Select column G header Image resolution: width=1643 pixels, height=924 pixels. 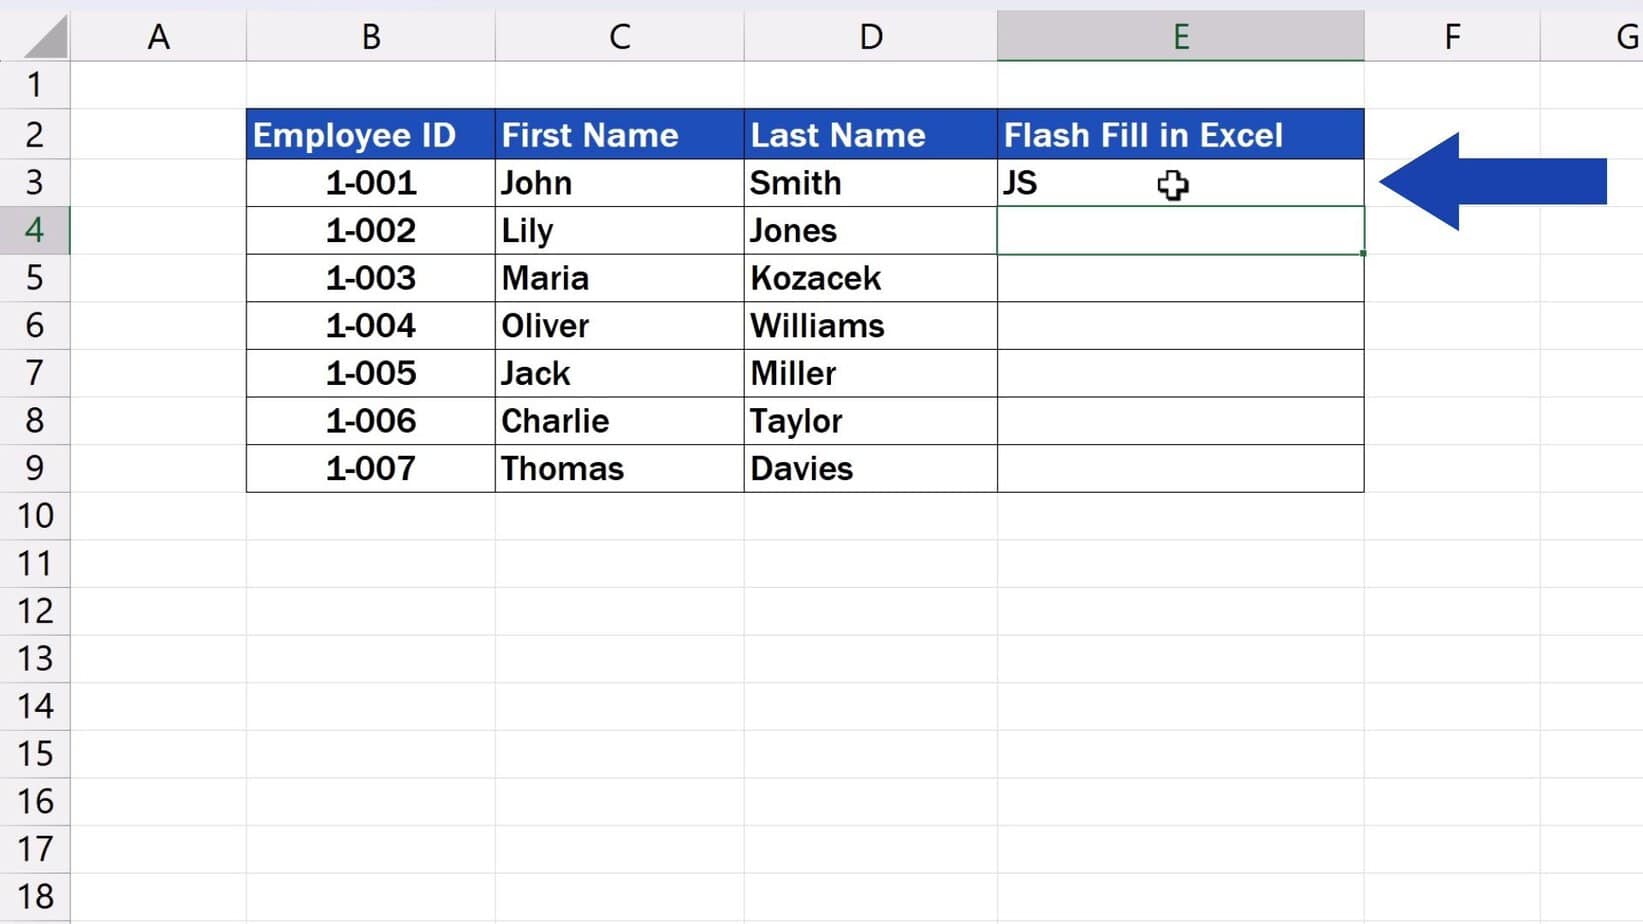point(1620,36)
